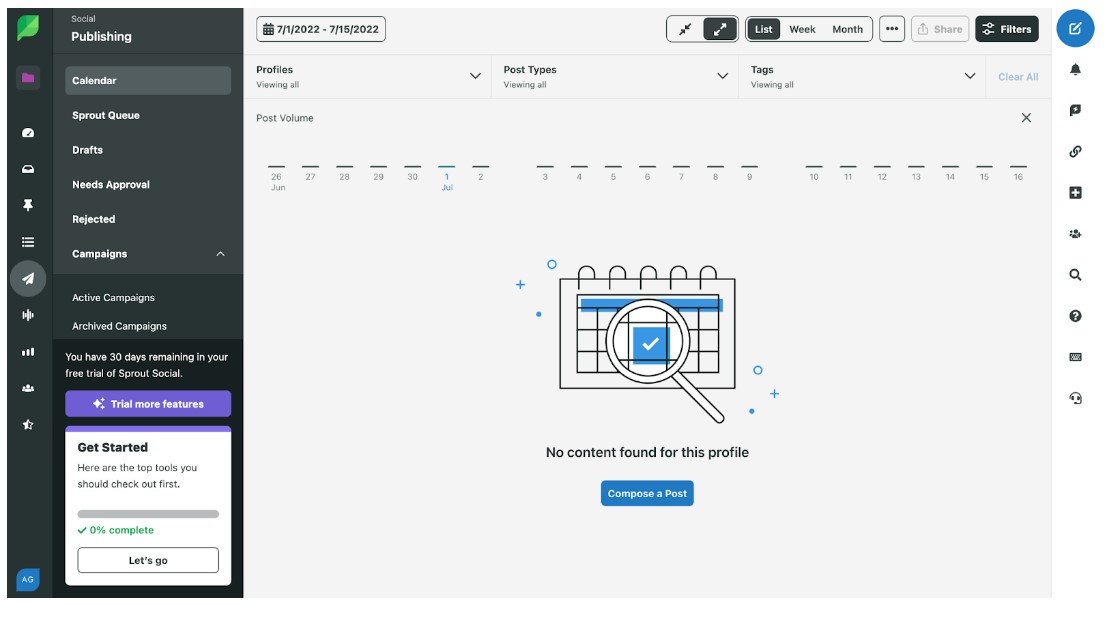Image resolution: width=1109 pixels, height=621 pixels.
Task: Open the Listening waveform icon in left rail
Action: 28,315
